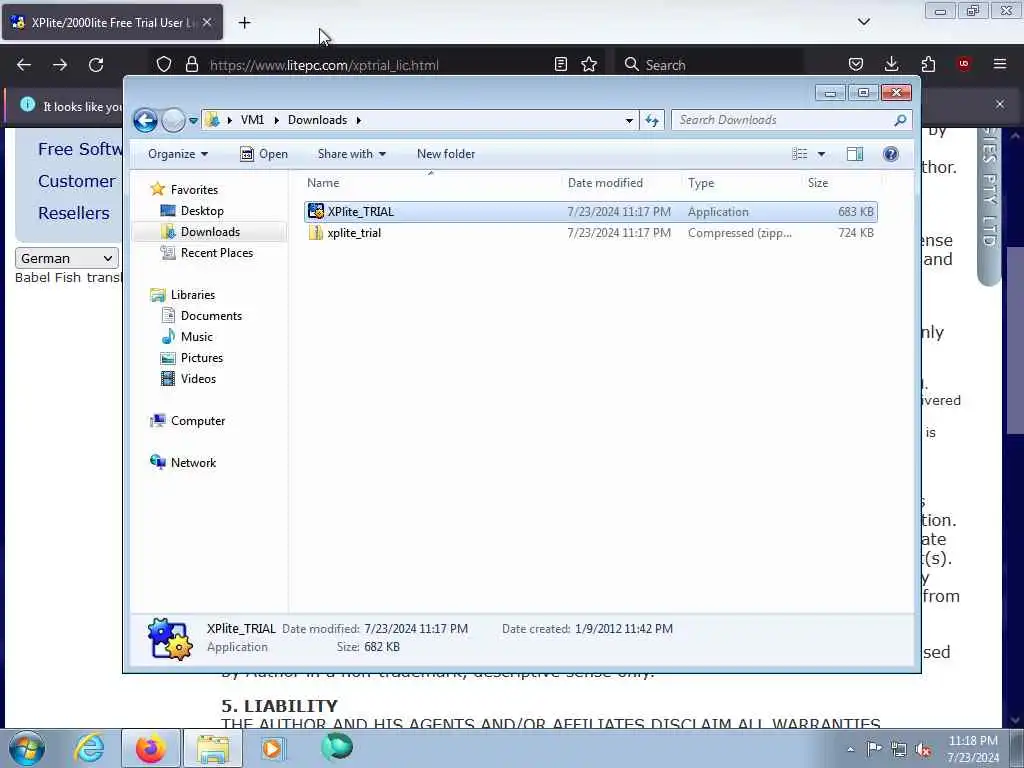Open the Firefox hamburger menu
Screen dimensions: 1024x768
[x=1000, y=64]
